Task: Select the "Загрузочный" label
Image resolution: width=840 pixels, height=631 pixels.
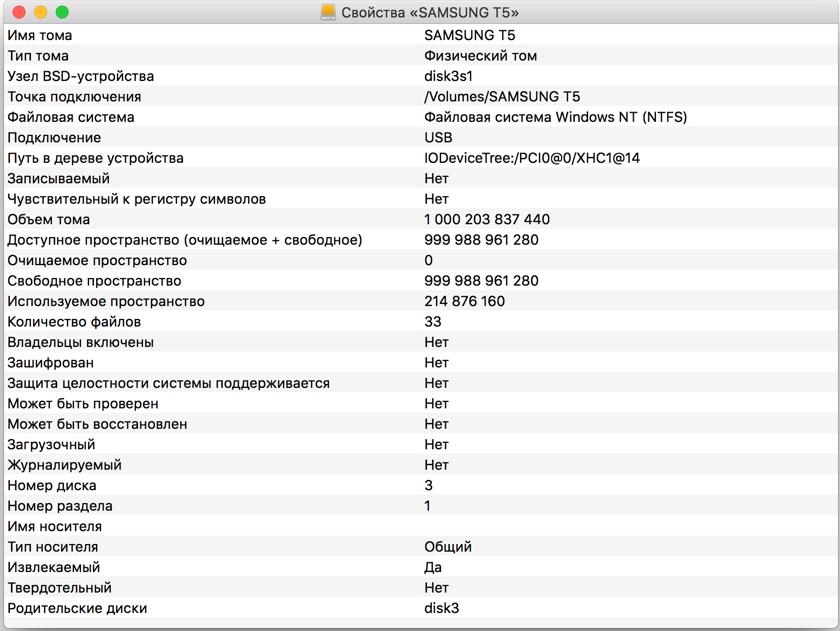Action: pos(51,445)
